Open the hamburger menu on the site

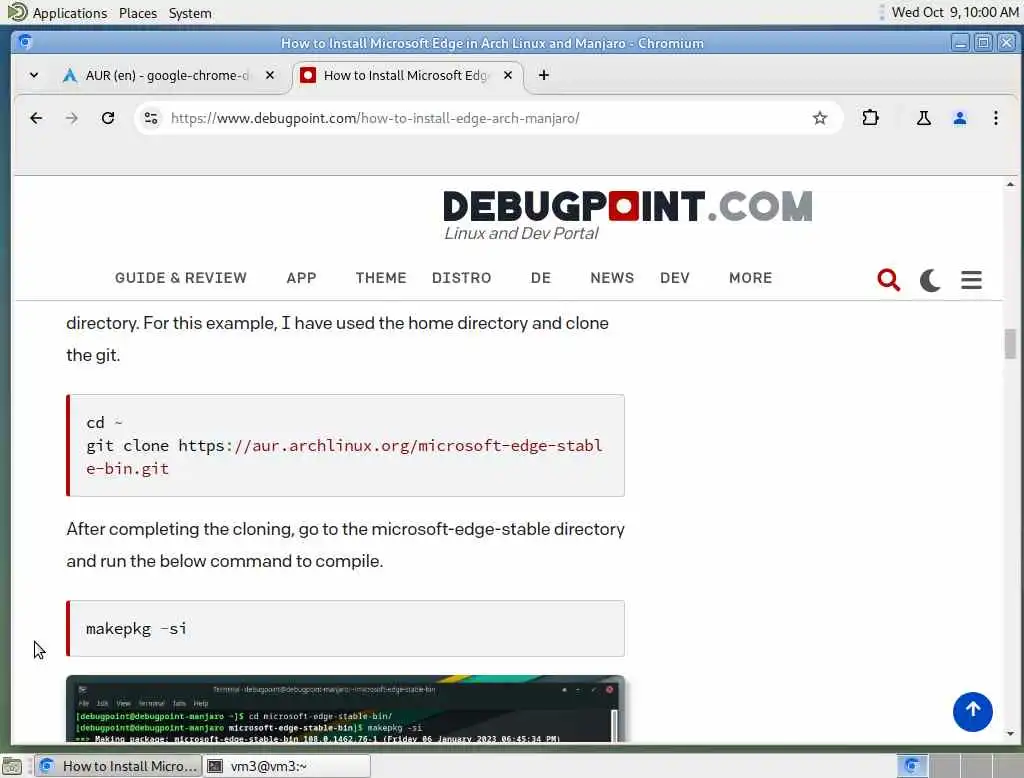pos(971,280)
